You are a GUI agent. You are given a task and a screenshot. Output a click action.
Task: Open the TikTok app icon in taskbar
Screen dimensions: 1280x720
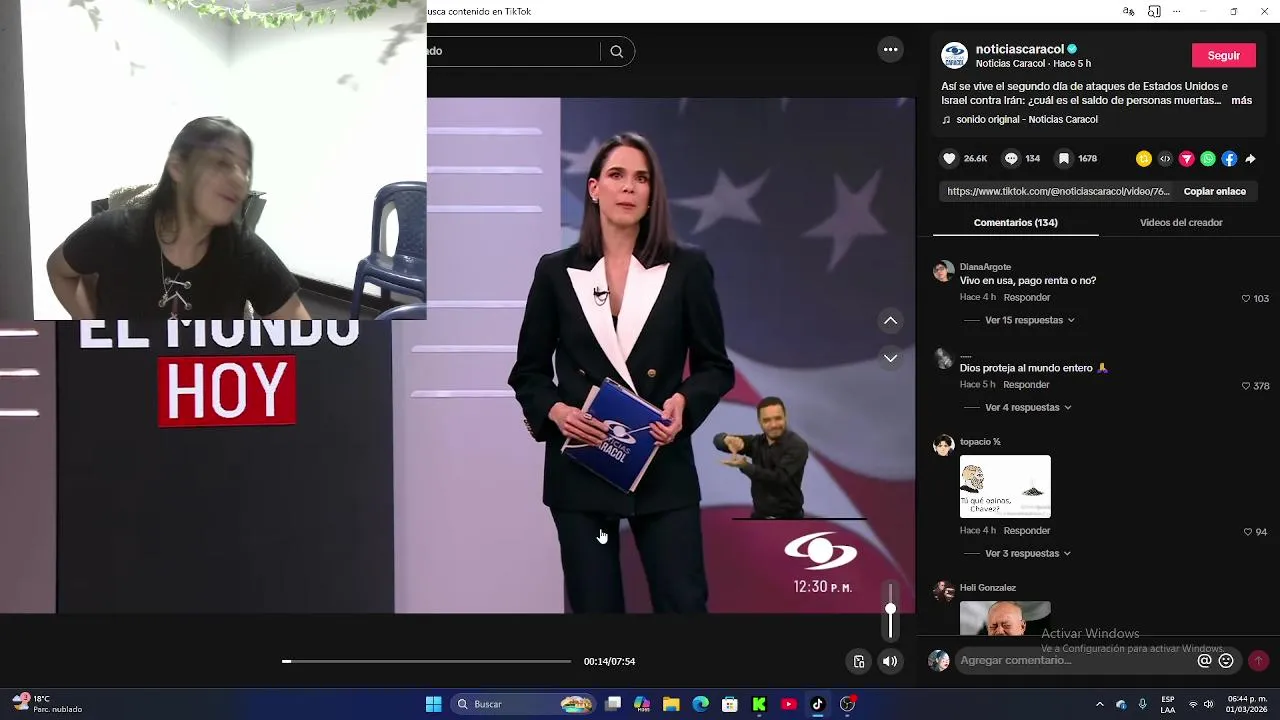coord(817,704)
